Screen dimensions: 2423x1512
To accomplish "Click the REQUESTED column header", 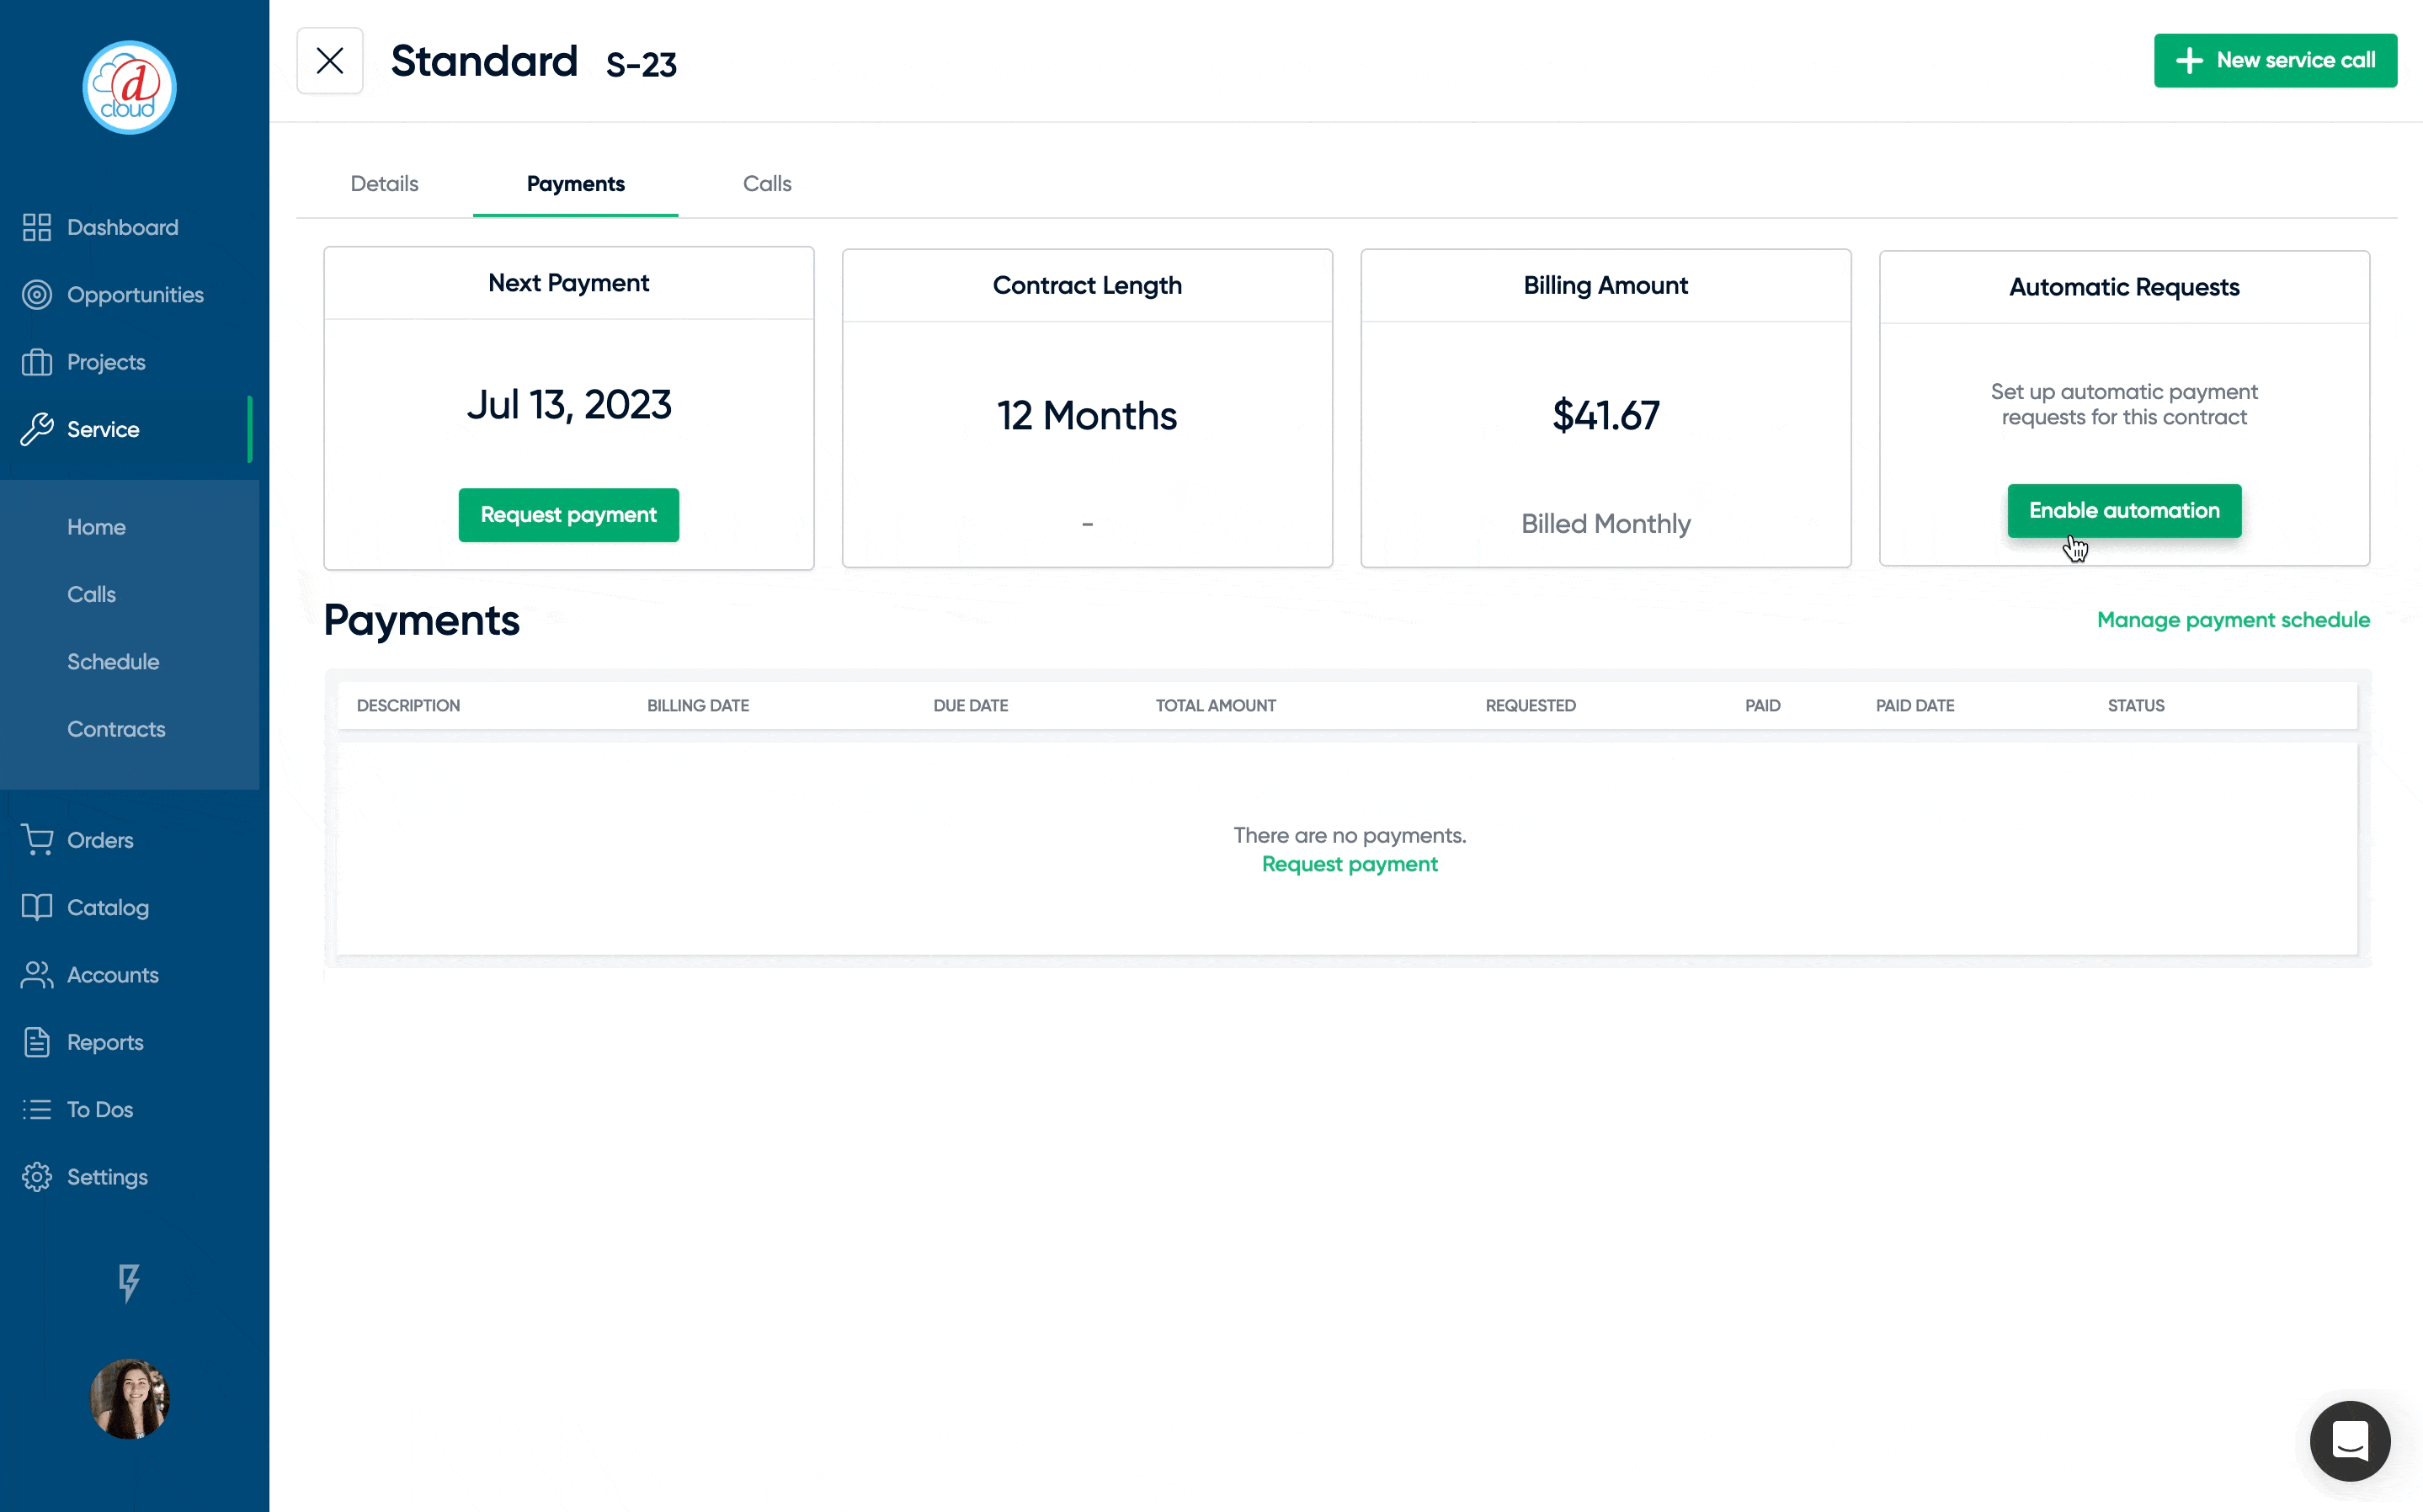I will (x=1530, y=705).
